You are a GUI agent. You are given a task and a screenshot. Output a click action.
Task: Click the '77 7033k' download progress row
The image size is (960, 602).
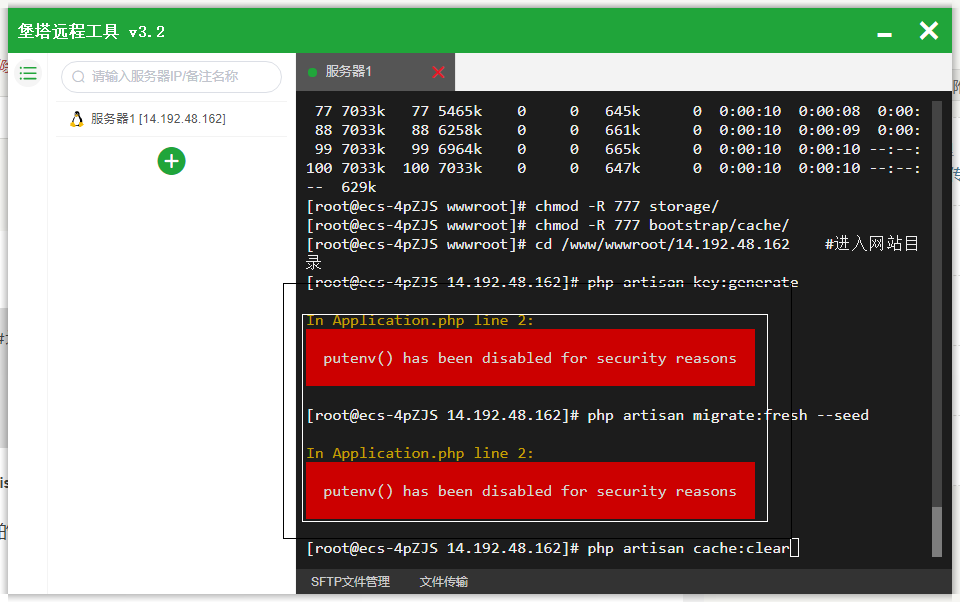(617, 111)
